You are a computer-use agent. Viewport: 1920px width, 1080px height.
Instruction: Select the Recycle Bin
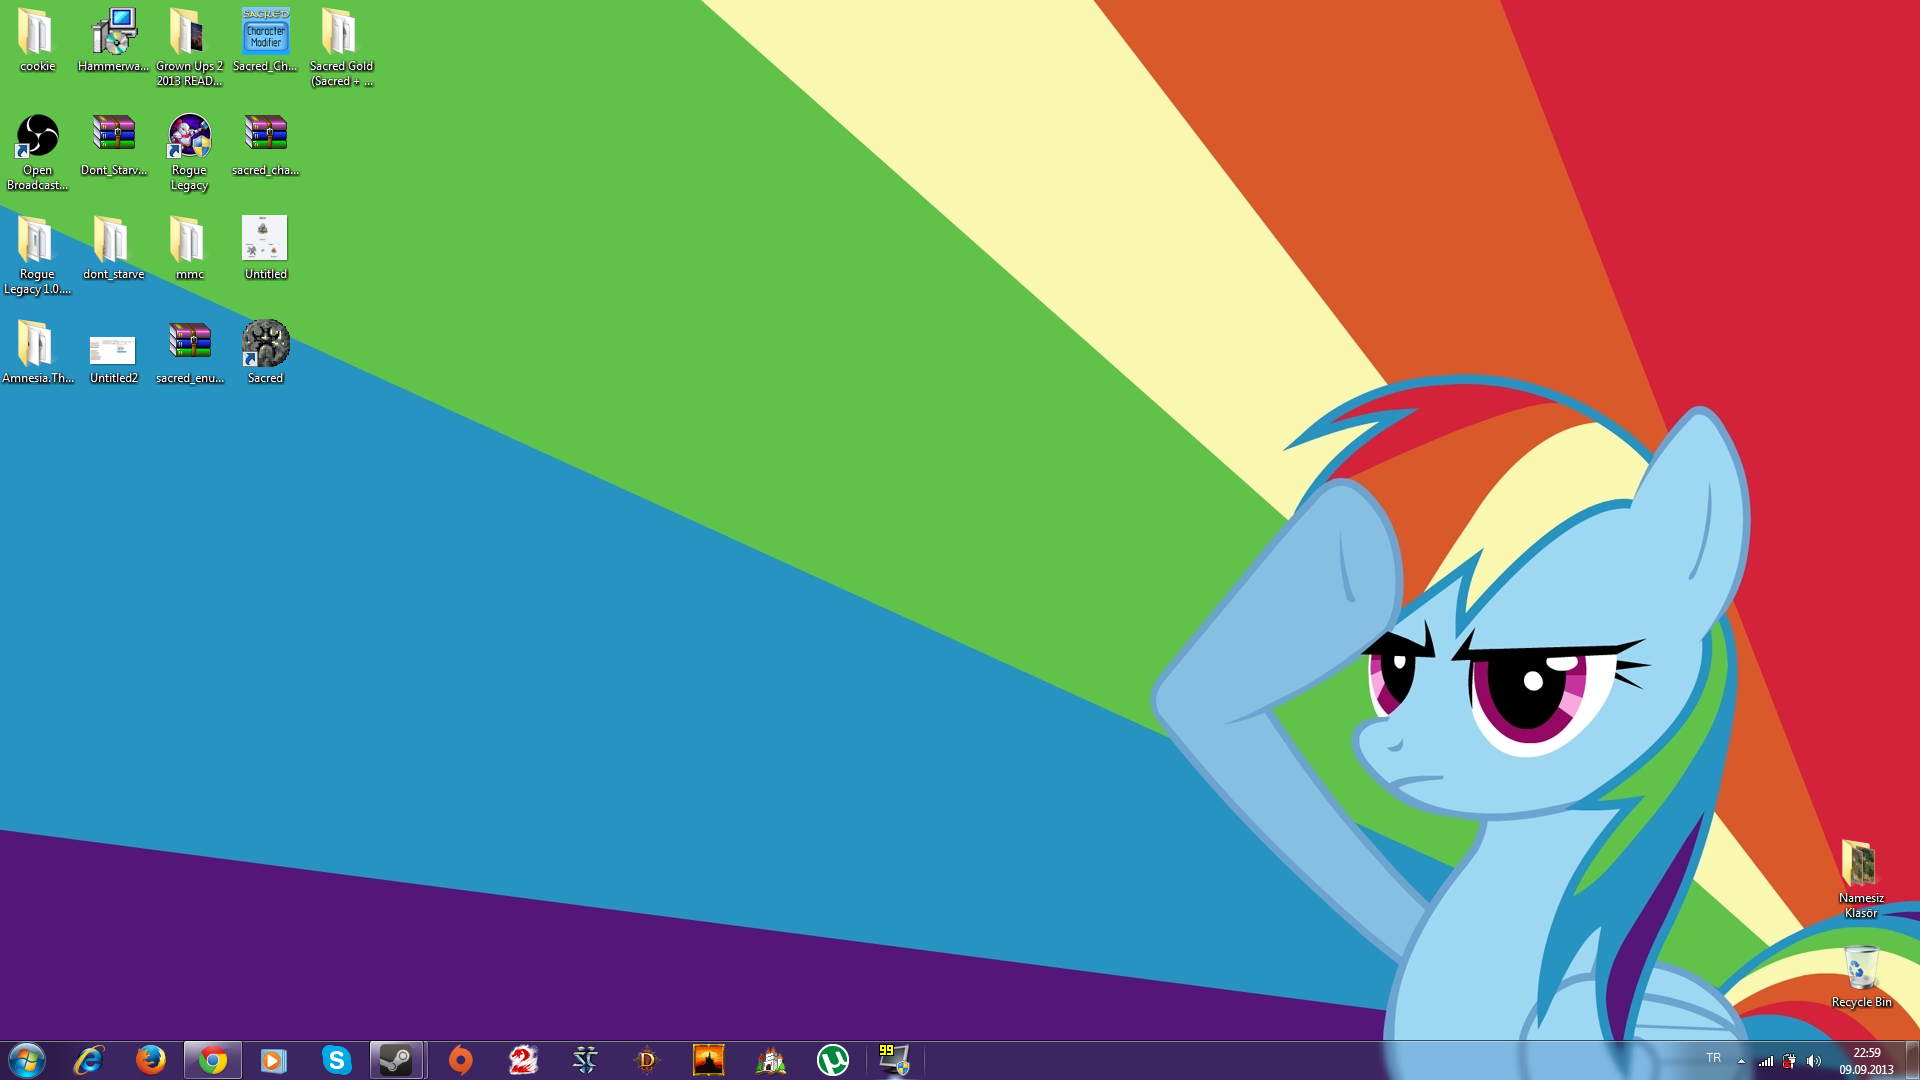(1861, 977)
